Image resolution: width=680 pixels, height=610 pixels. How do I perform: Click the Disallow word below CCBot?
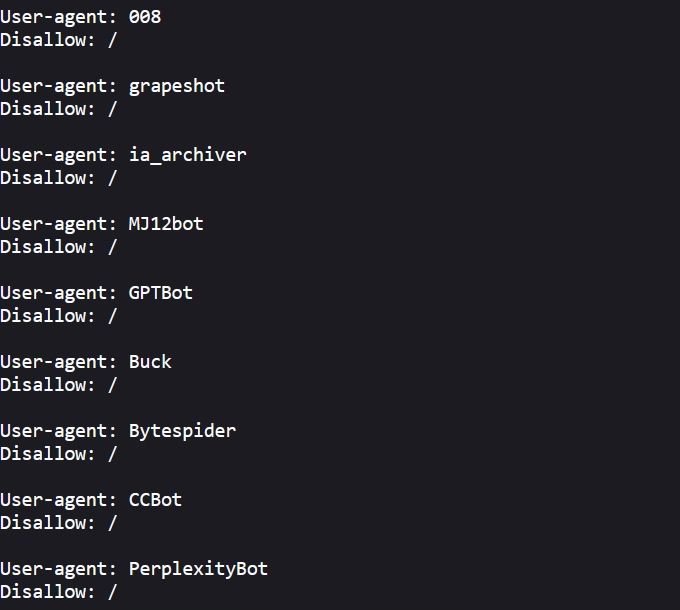(x=43, y=523)
